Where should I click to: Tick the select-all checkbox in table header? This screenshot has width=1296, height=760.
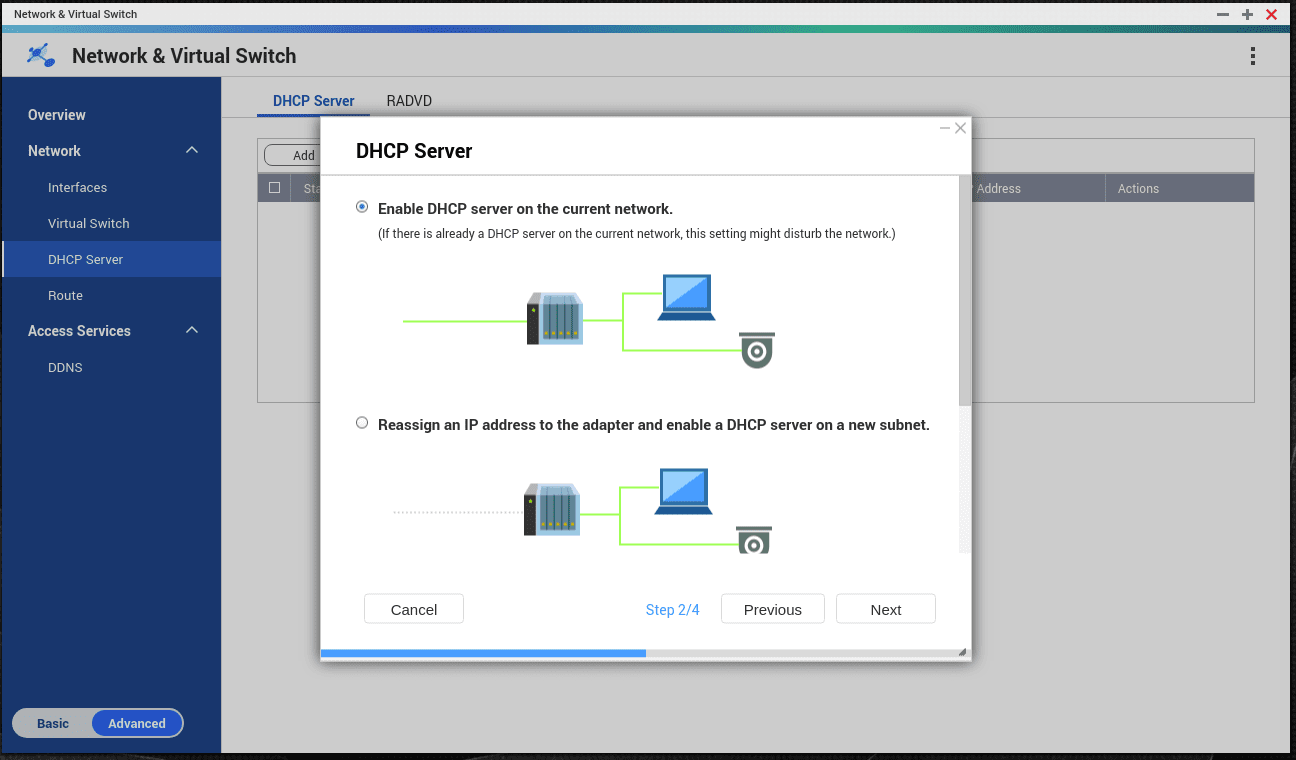click(275, 188)
